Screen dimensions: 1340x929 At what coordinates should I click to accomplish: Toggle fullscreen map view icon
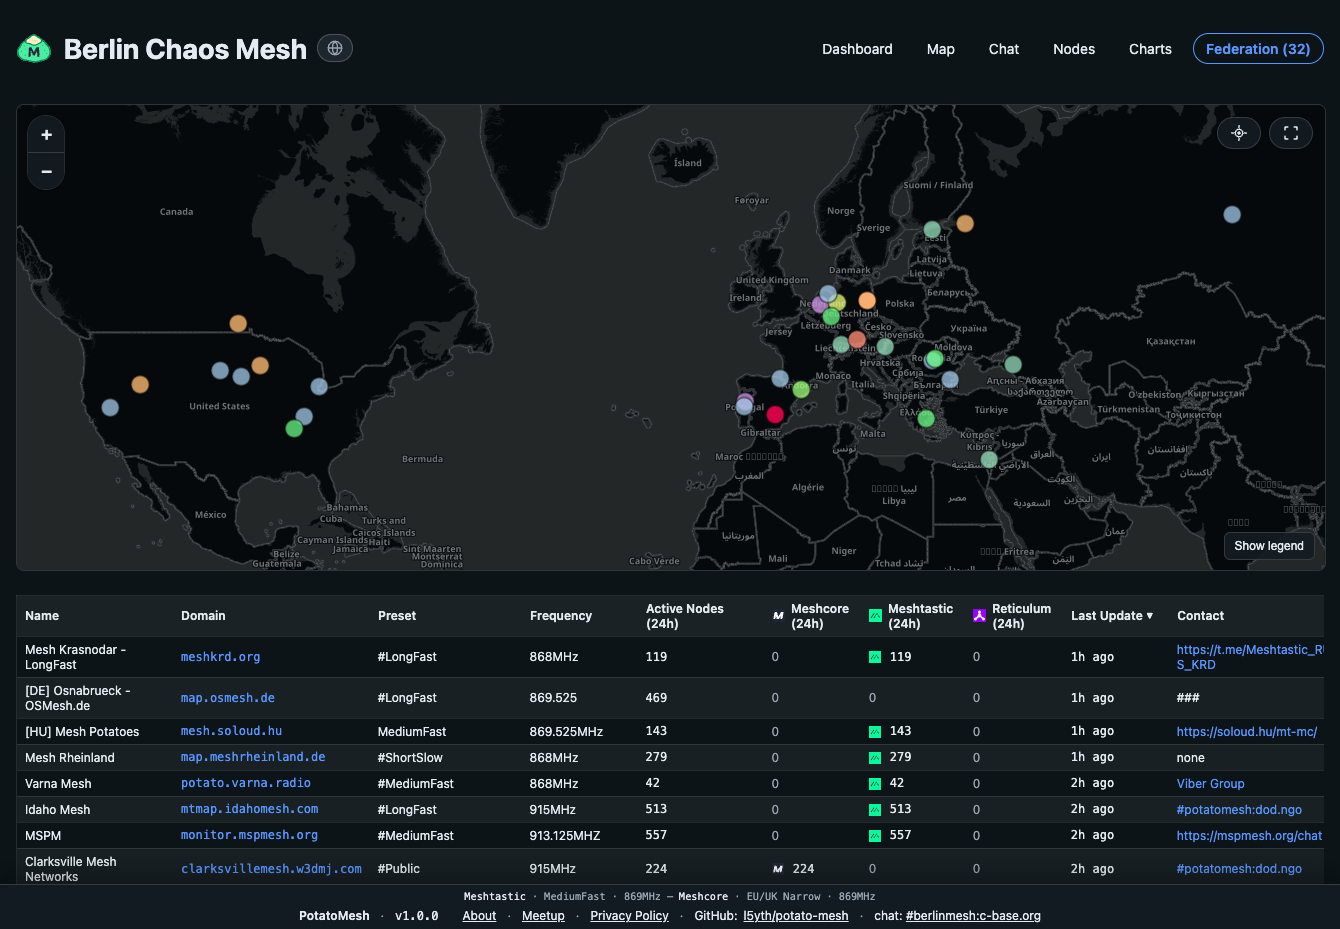point(1291,133)
